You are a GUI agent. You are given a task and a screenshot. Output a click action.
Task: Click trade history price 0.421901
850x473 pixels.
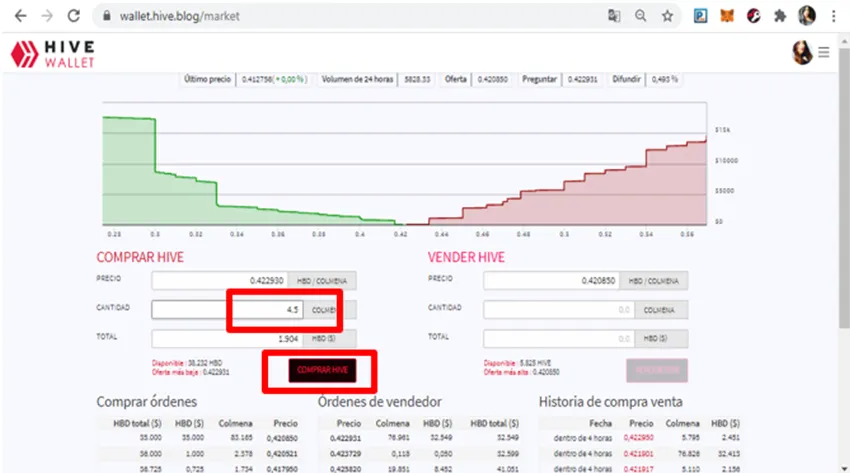click(639, 453)
